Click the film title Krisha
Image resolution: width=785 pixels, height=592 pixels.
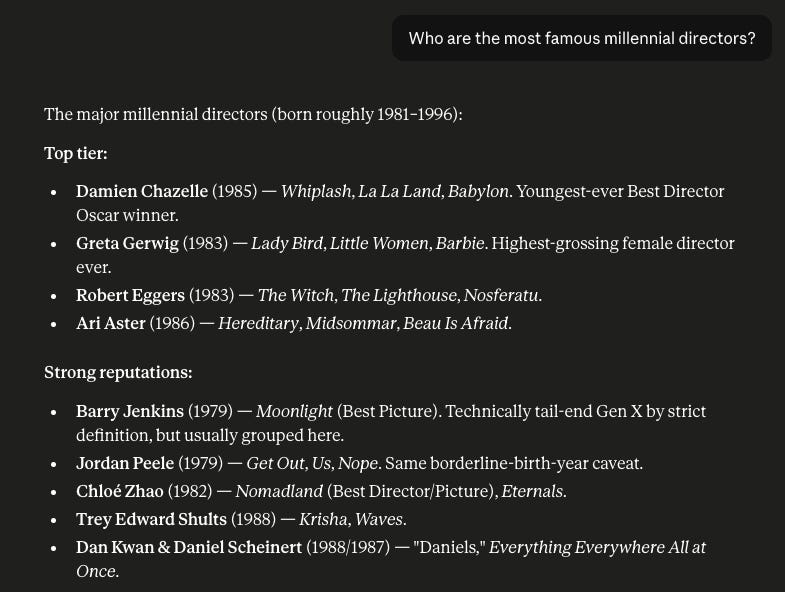[322, 519]
